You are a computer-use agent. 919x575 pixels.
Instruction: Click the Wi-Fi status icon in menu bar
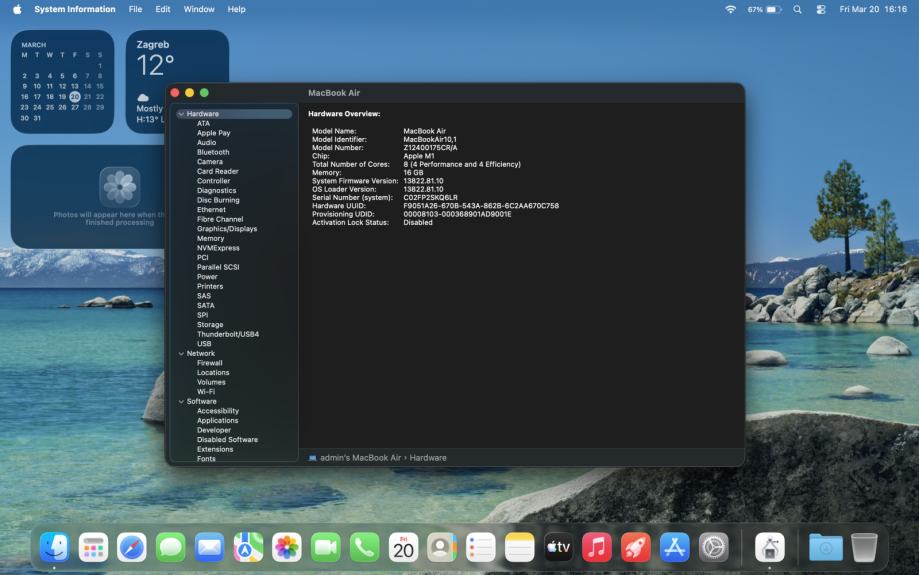coord(730,9)
